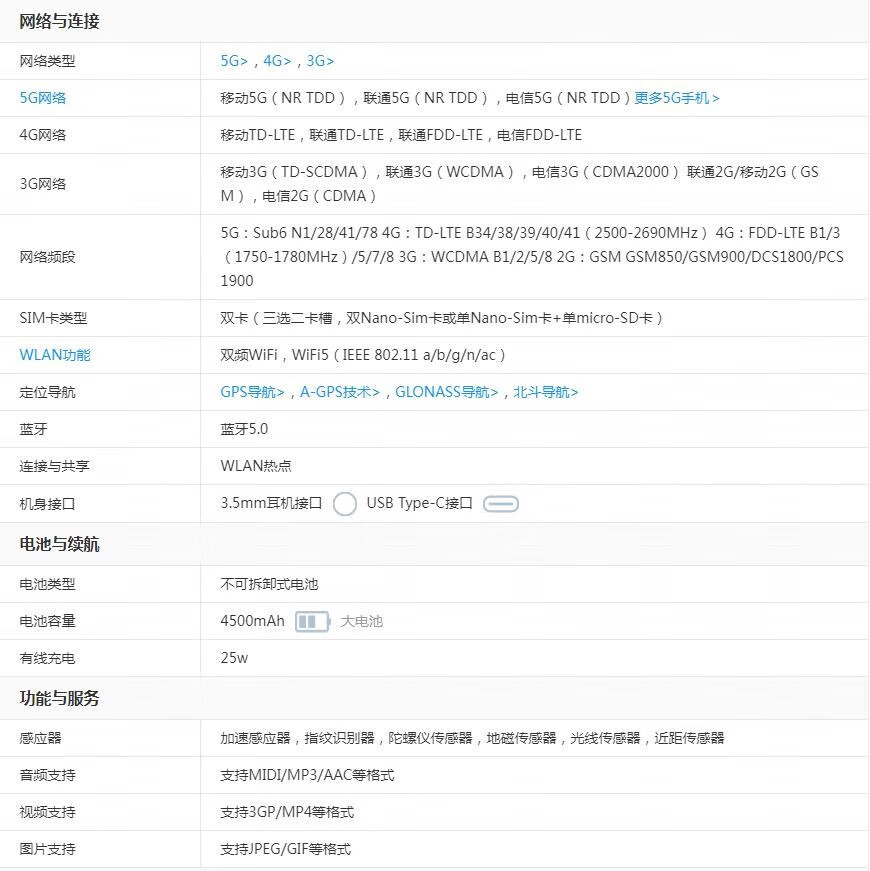Click the 网络与连接 section header
Screen dimensions: 870x871
click(x=60, y=21)
